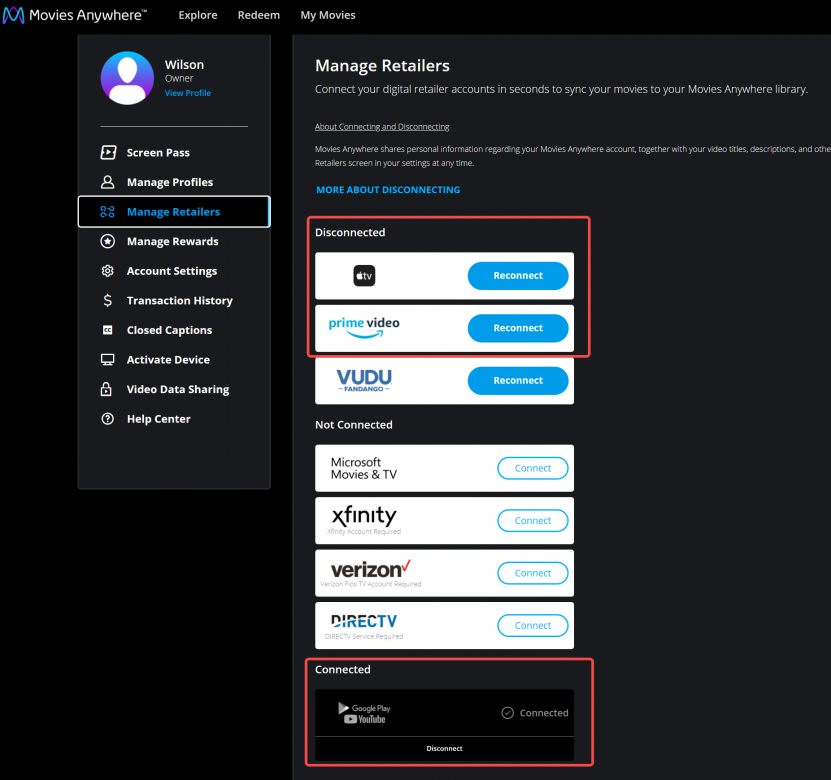This screenshot has height=780, width=831.
Task: Click the Manage Profiles person icon
Action: click(108, 182)
